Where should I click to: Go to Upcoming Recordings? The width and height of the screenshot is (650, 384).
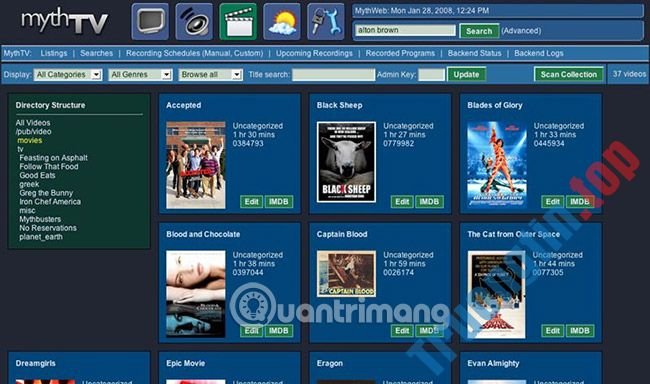(x=314, y=53)
